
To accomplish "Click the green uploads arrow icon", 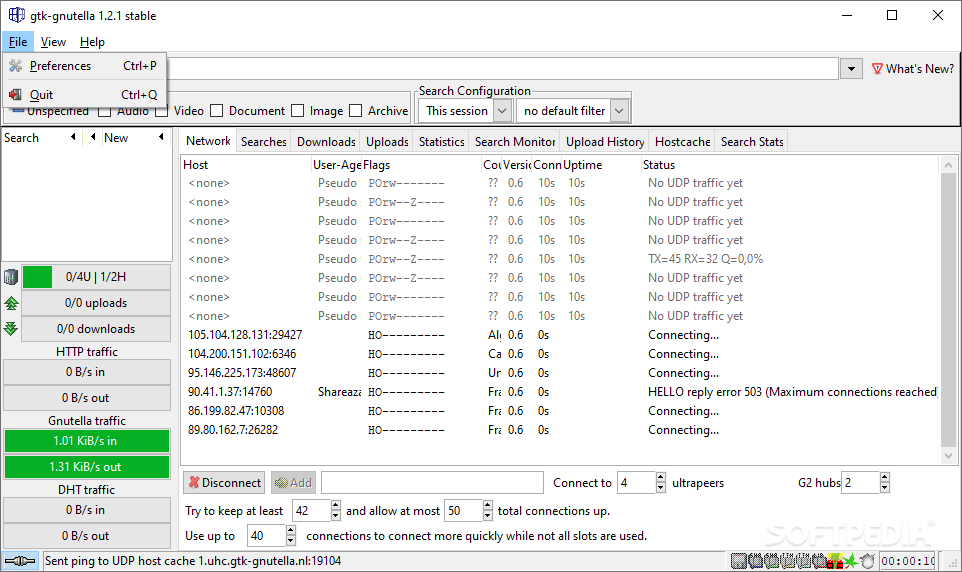I will point(11,303).
